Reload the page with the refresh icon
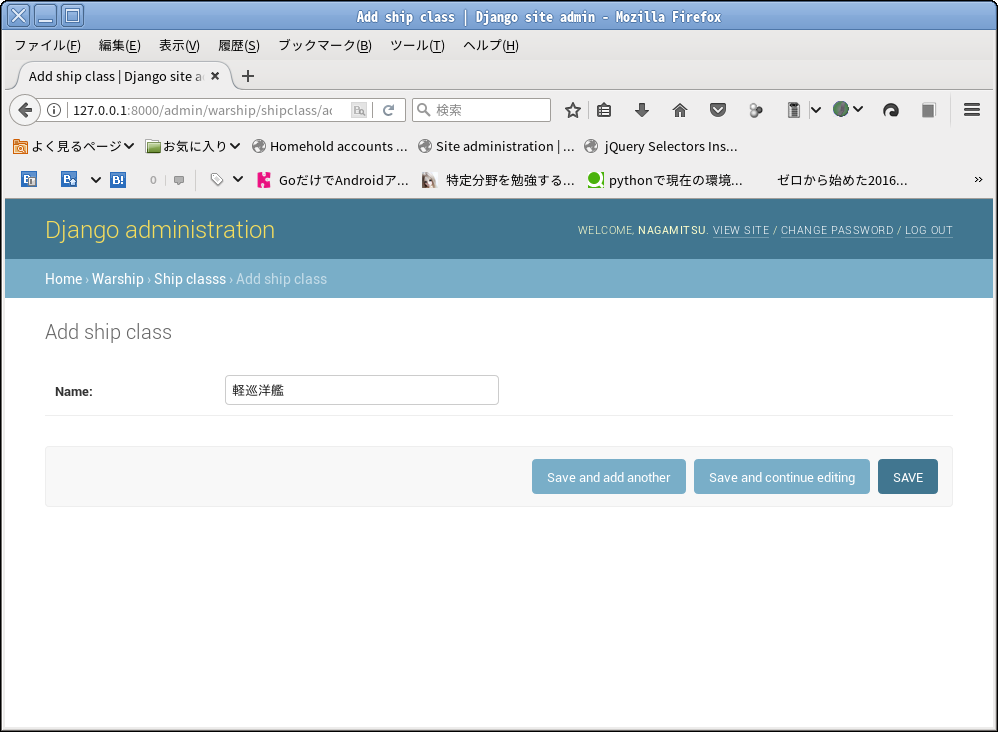The height and width of the screenshot is (732, 998). coord(388,110)
